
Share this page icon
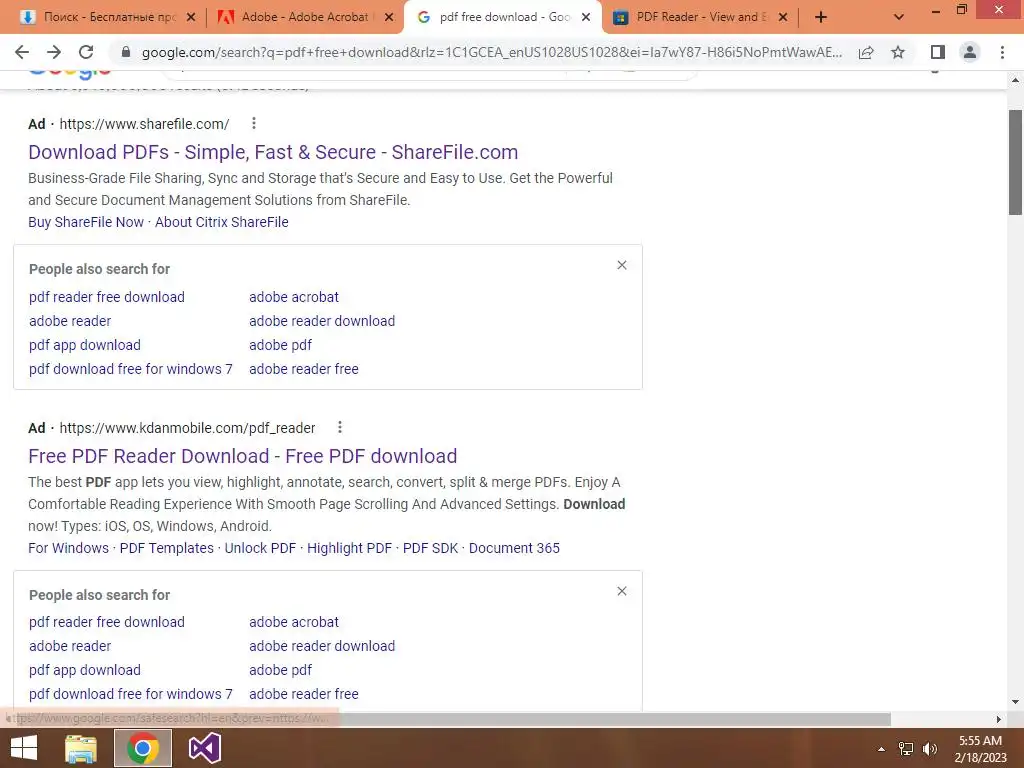click(x=866, y=52)
